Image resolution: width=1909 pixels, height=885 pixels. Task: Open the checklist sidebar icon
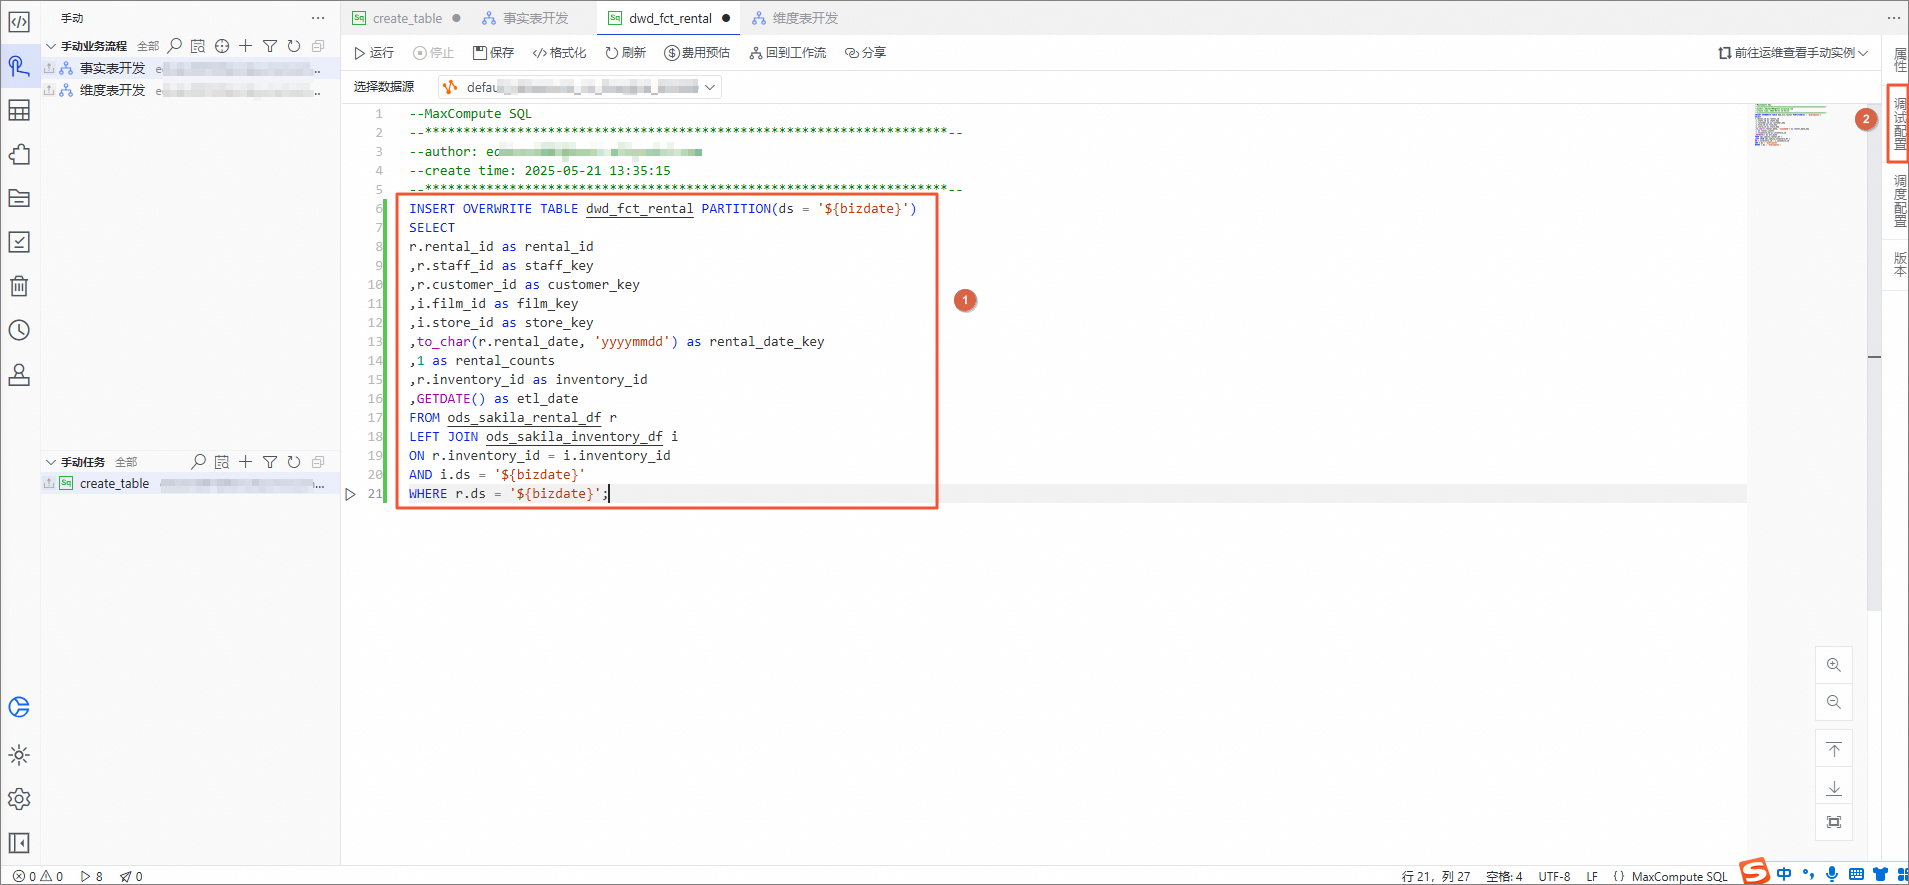19,242
